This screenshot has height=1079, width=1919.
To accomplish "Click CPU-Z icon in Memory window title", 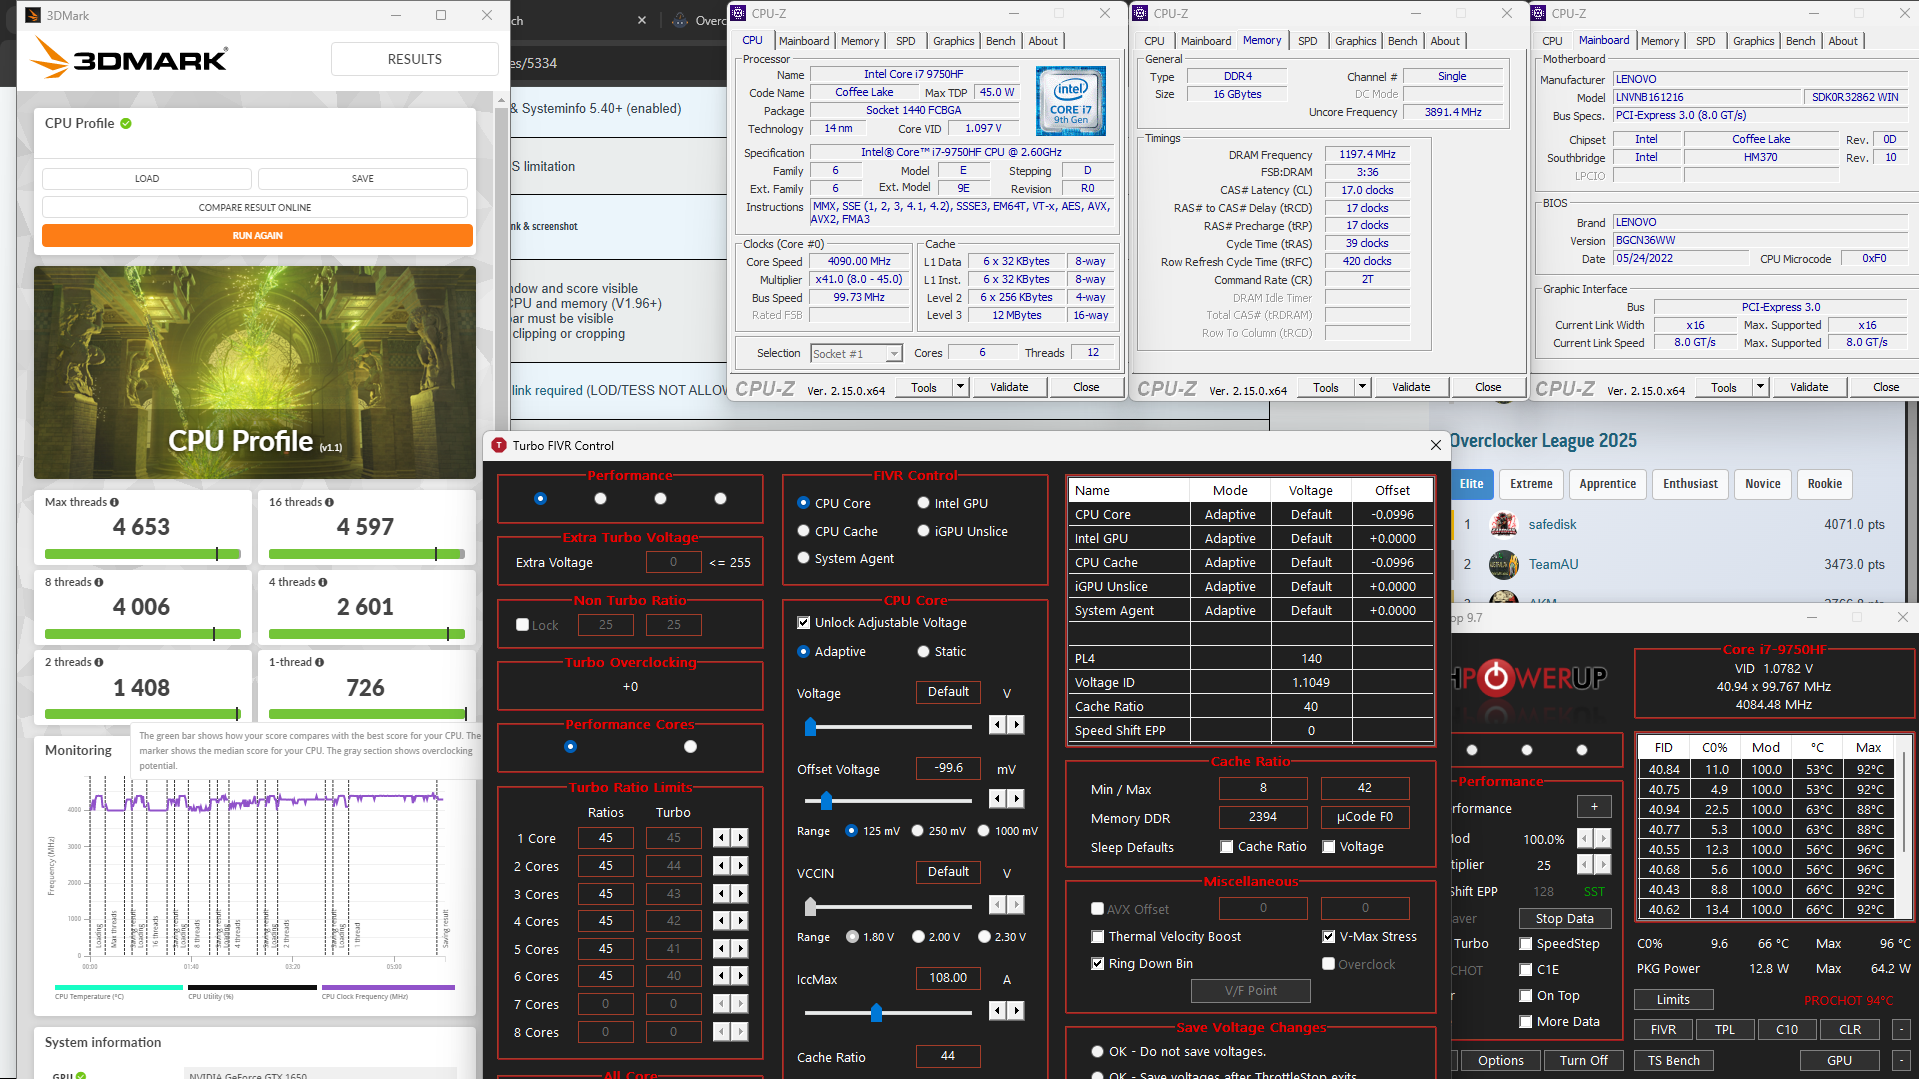I will [x=1140, y=13].
